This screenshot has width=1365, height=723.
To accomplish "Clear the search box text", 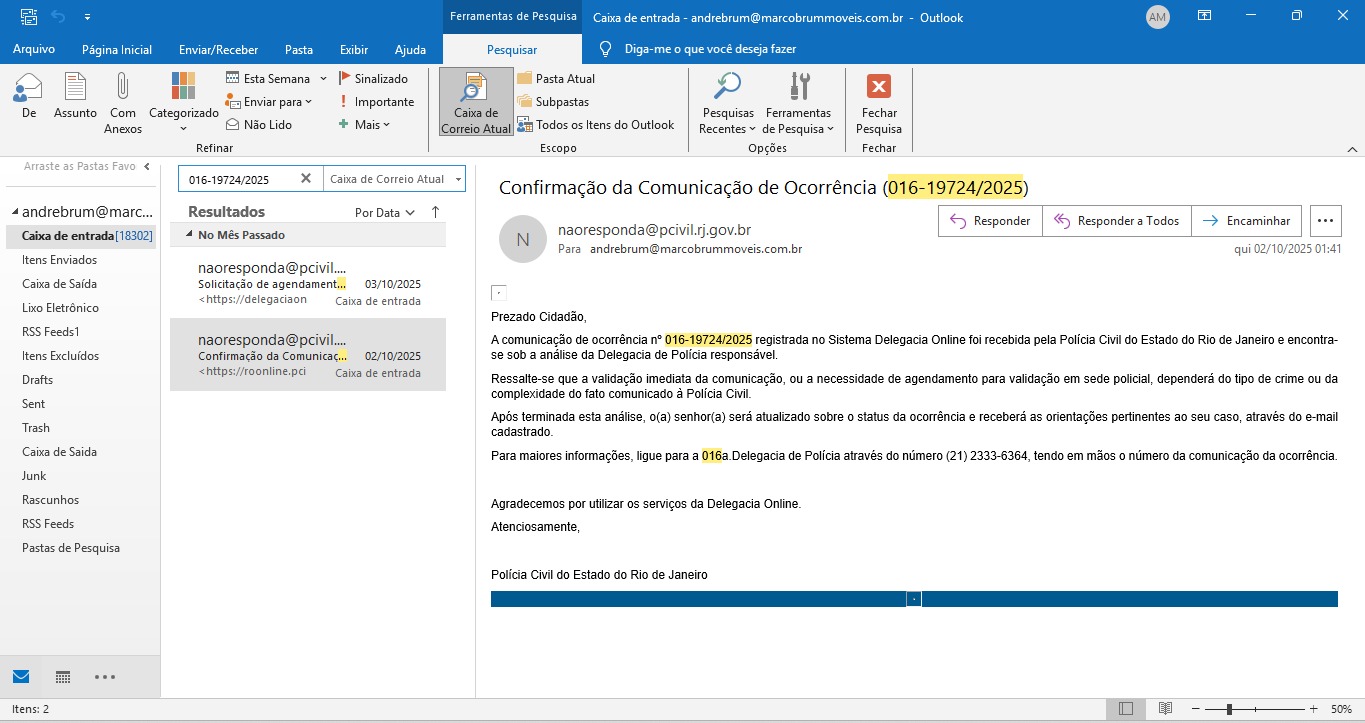I will coord(306,179).
